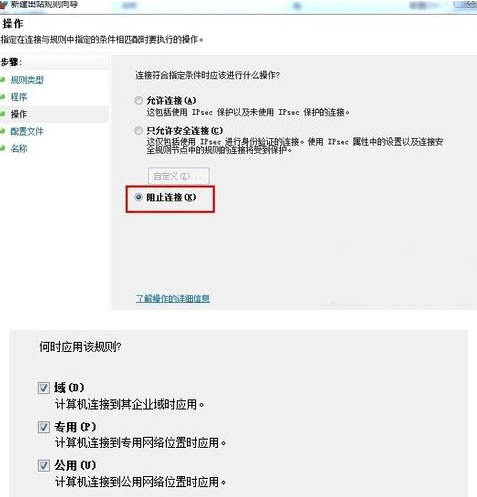
Task: Open 了解操作的详细信息 link
Action: [x=173, y=298]
